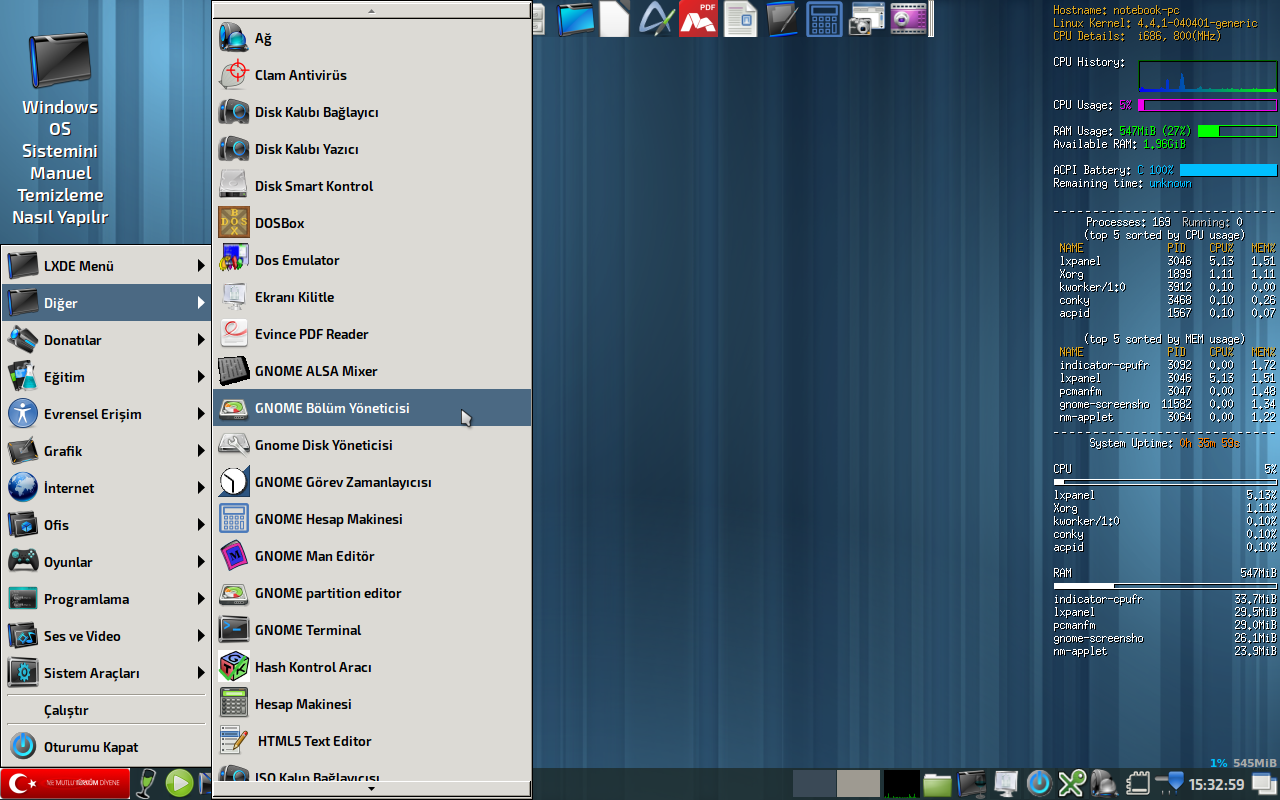Expand the Evrensel Erişim category
Viewport: 1280px width, 800px height.
pyautogui.click(x=107, y=414)
